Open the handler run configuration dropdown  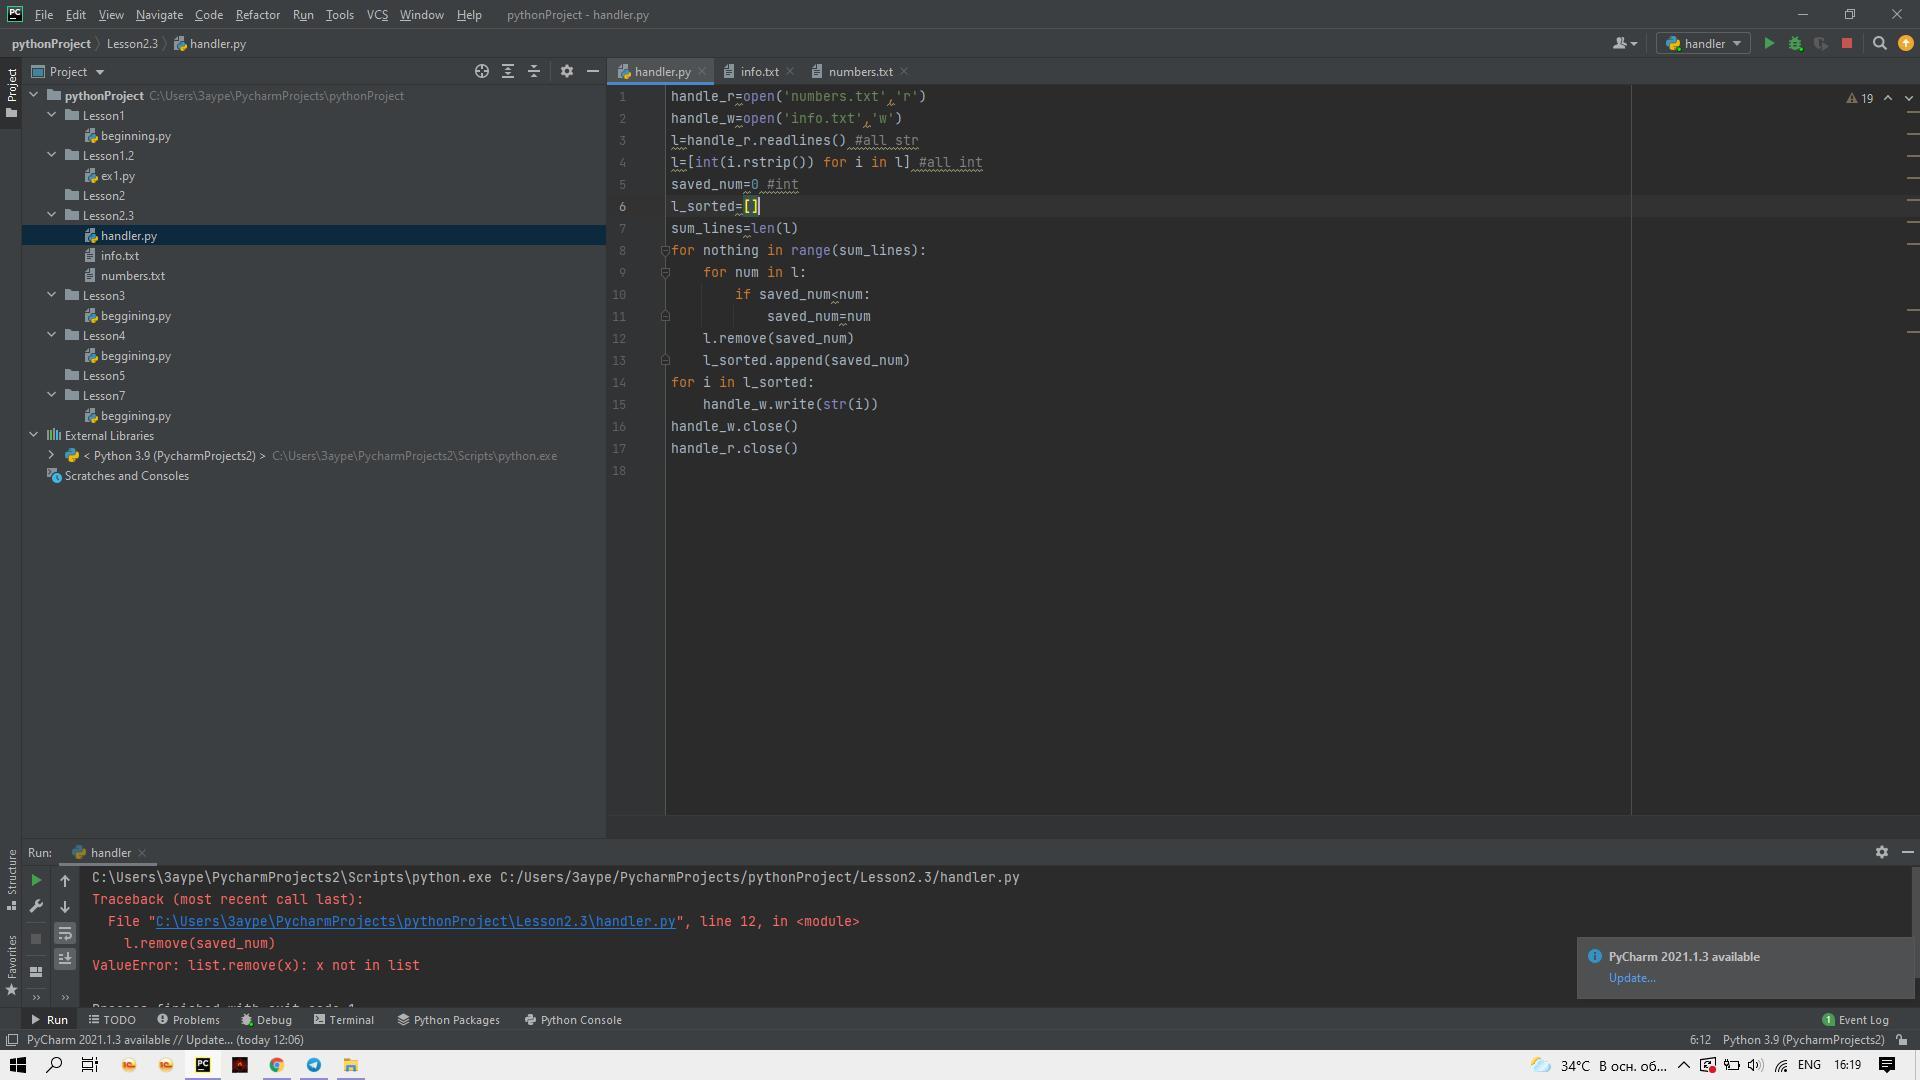click(x=1704, y=44)
